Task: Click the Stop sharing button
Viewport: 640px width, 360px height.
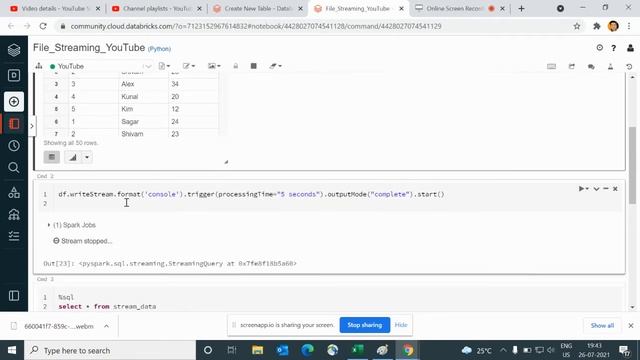Action: point(364,325)
